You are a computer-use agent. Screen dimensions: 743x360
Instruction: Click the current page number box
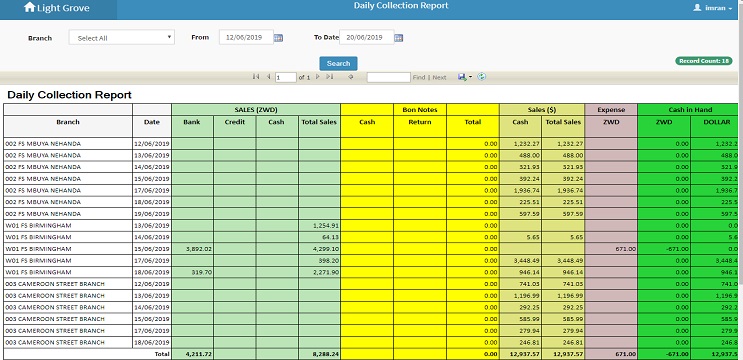pos(286,77)
